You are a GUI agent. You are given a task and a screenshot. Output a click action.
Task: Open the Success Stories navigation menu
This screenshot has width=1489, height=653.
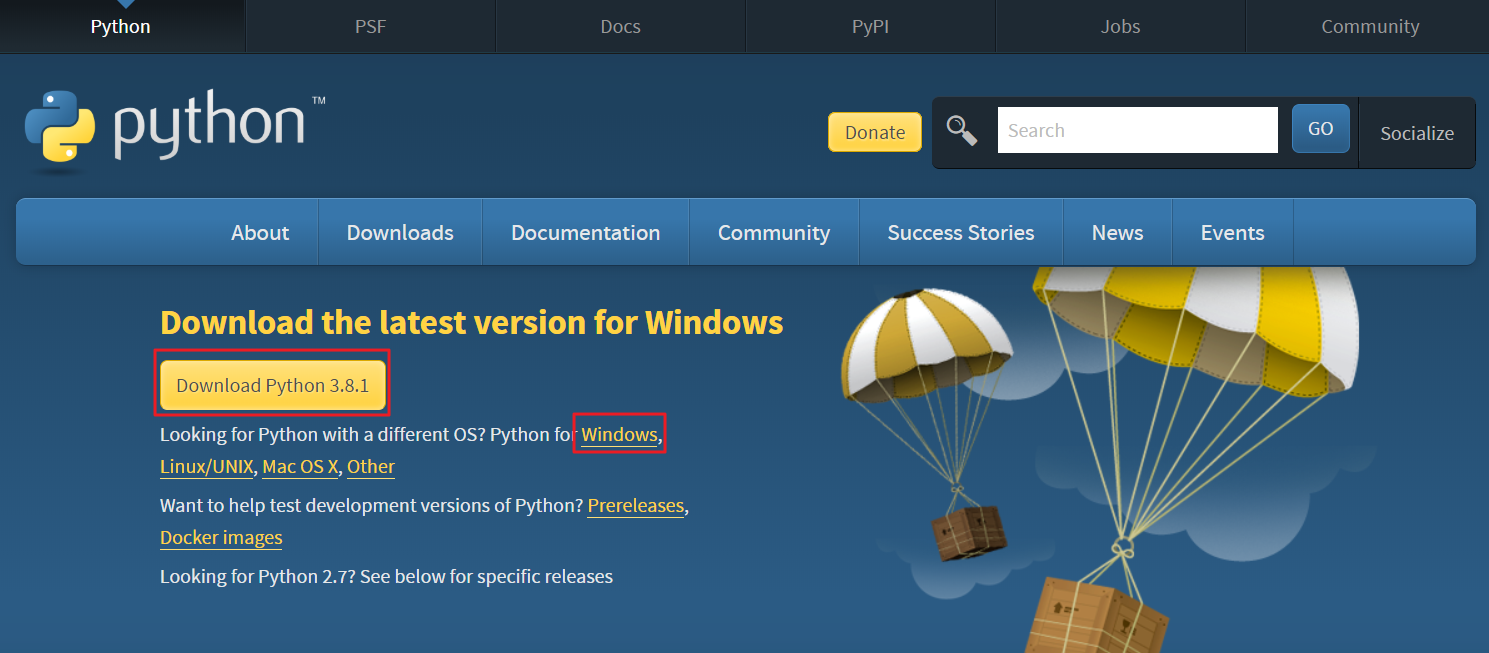tap(961, 232)
